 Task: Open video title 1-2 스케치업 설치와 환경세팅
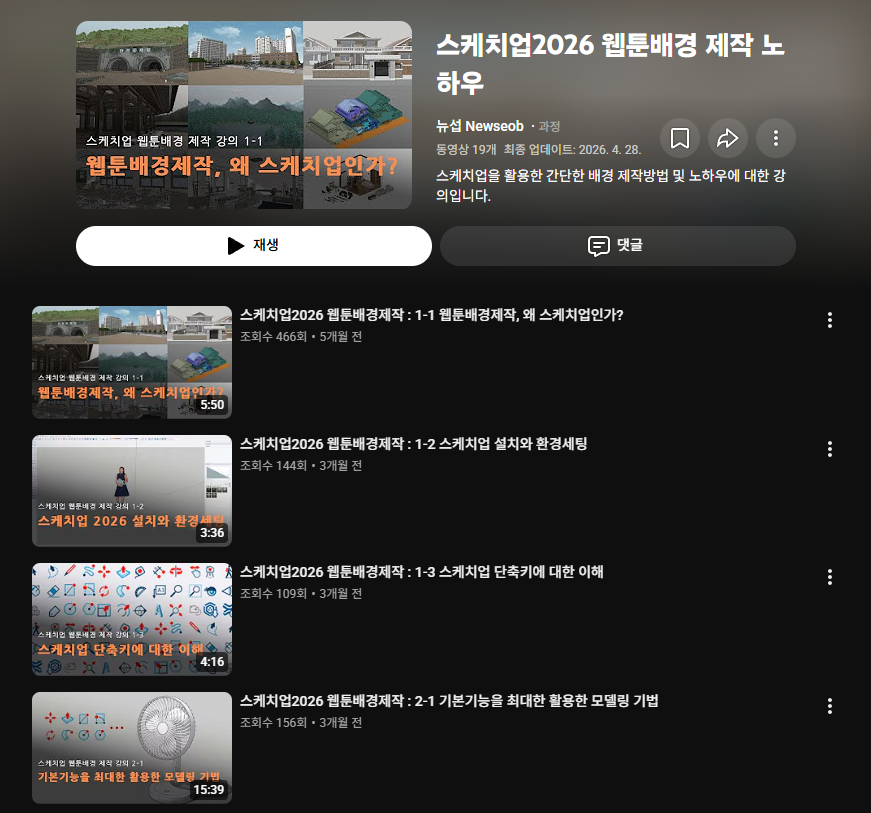414,444
